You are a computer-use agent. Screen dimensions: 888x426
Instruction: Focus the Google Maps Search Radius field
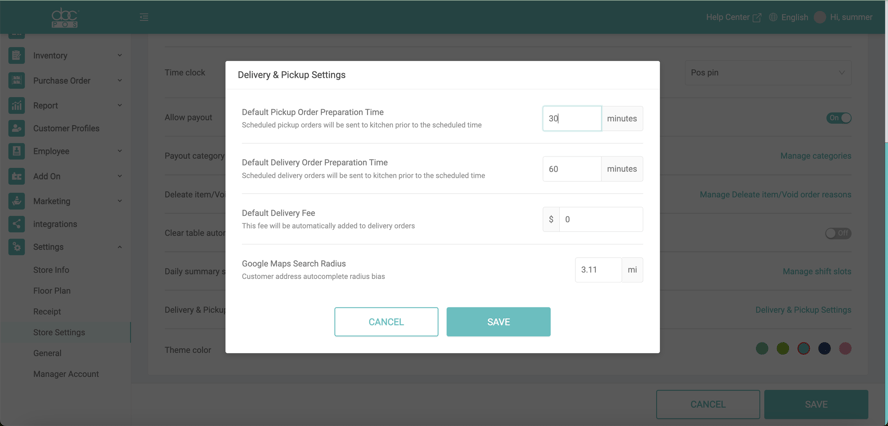pos(598,270)
